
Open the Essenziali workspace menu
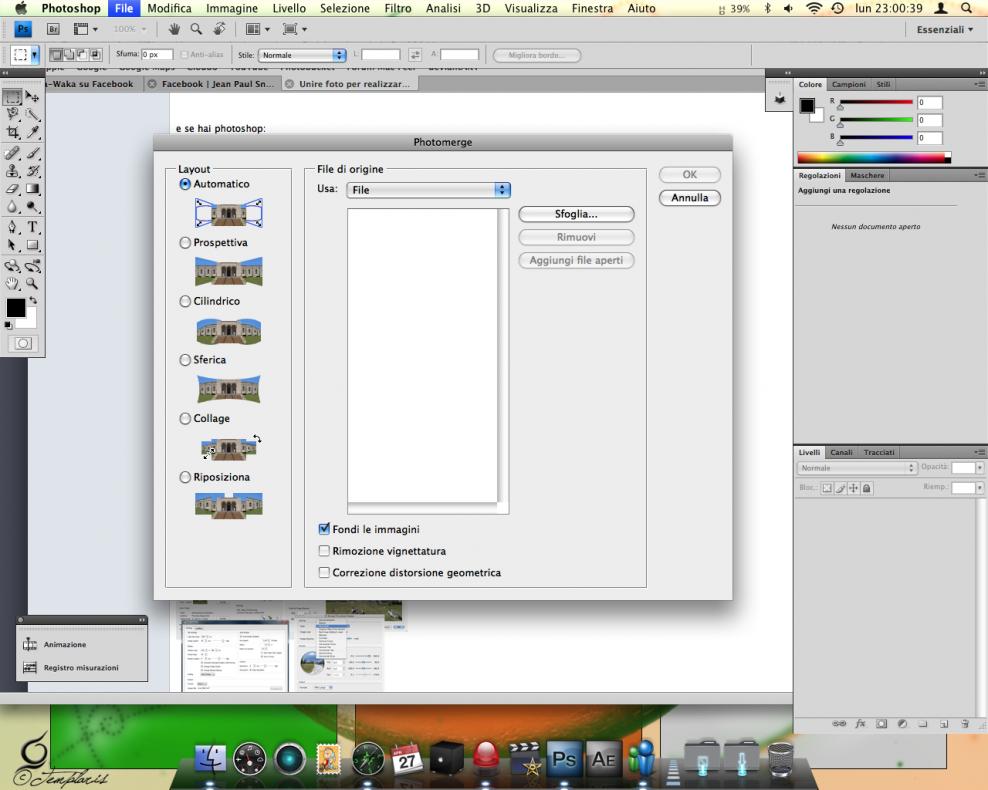[945, 30]
